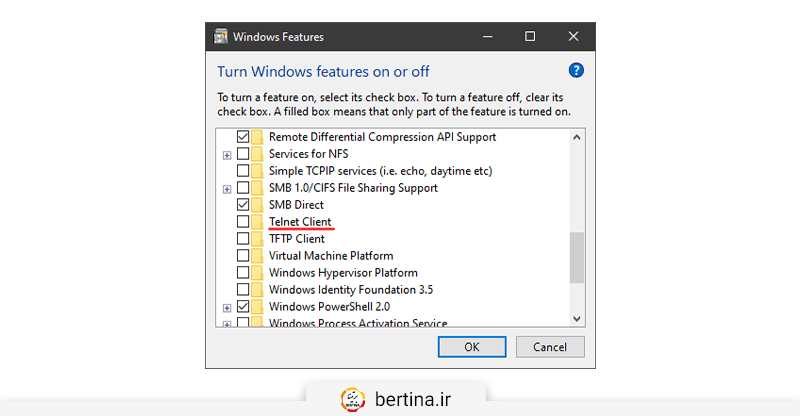
Task: Expand SMB 1.0/CIFS File Sharing Support node
Action: [x=227, y=189]
